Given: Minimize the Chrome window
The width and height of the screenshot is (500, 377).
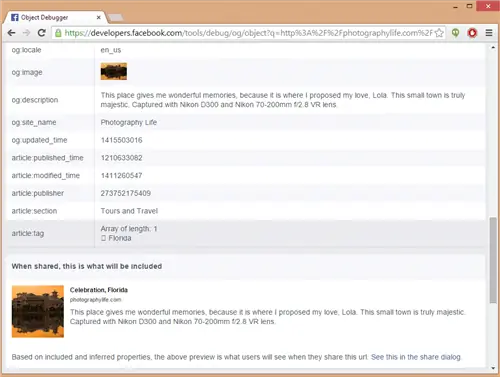Looking at the screenshot, I should click(455, 6).
